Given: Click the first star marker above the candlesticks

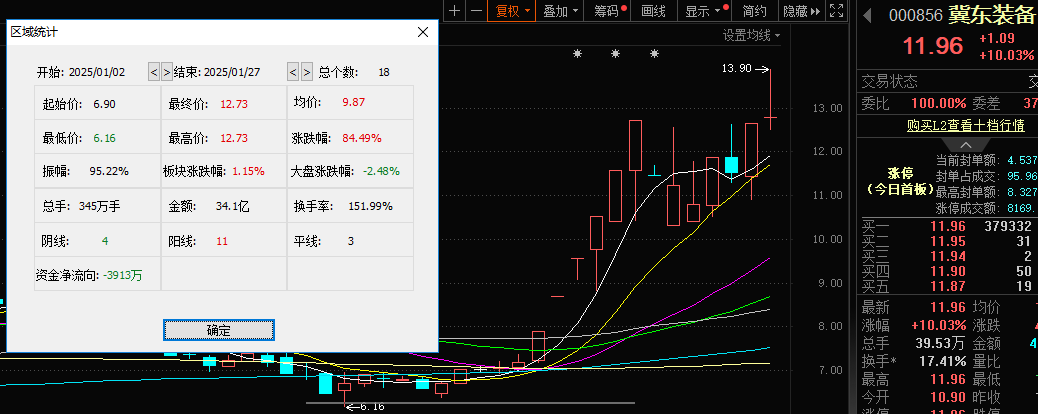Looking at the screenshot, I should coord(577,54).
